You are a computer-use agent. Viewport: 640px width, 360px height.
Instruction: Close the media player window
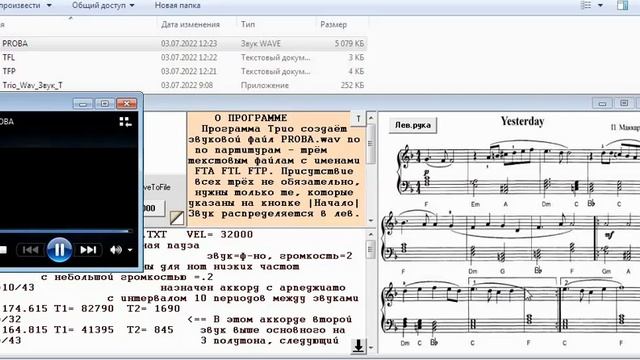(127, 104)
